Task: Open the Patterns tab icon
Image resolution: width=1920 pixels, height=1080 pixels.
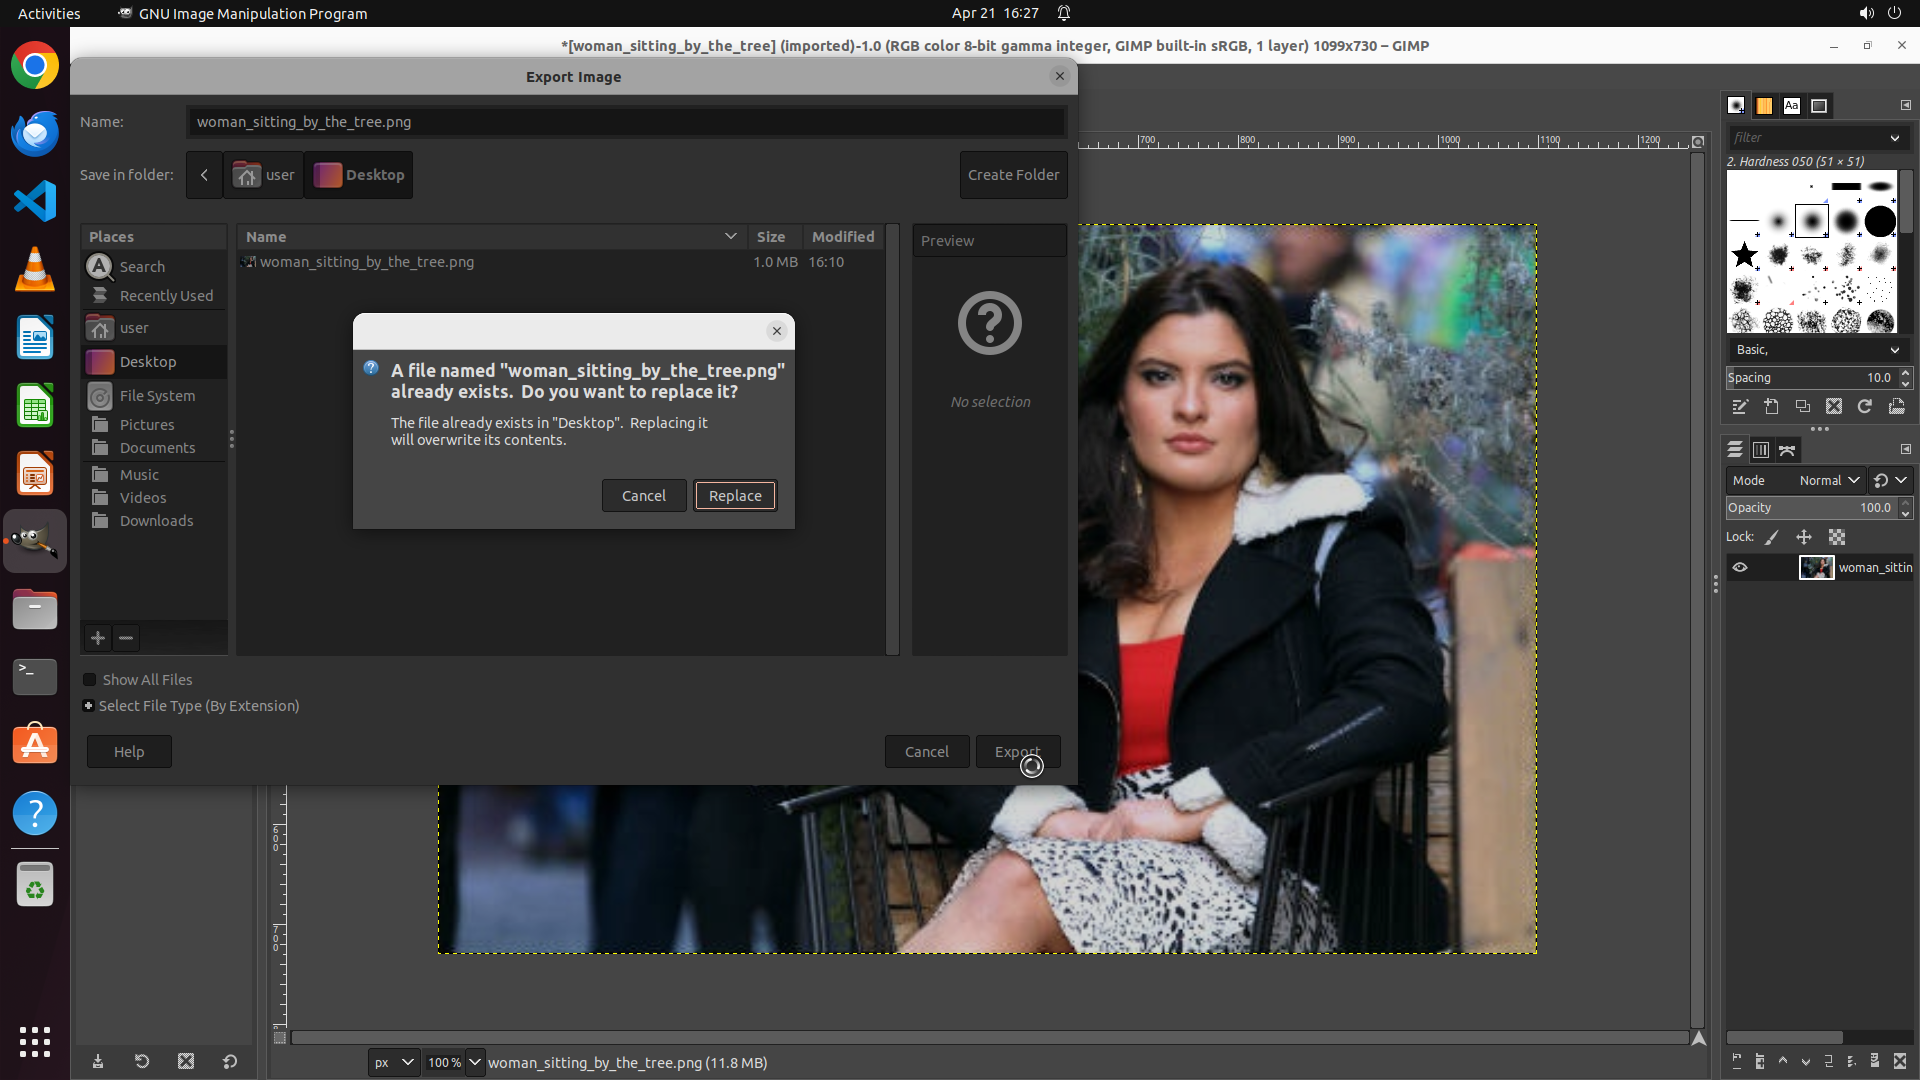Action: pyautogui.click(x=1764, y=105)
